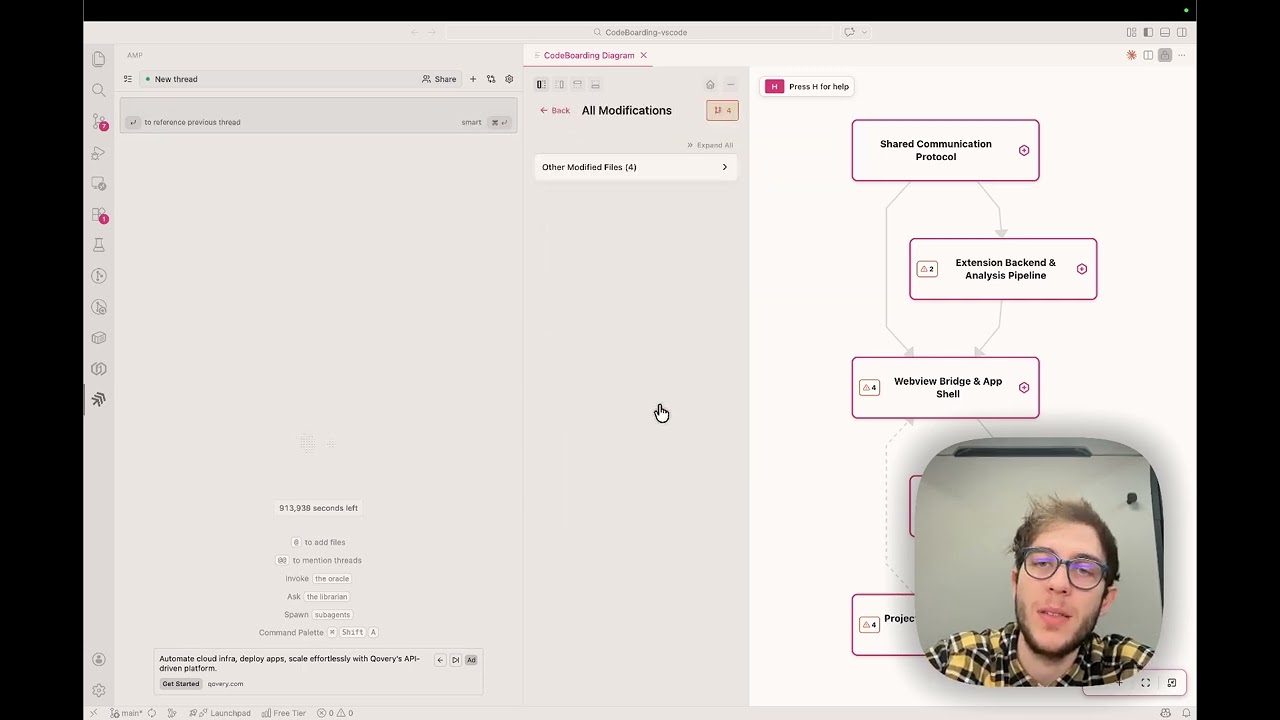Click the 4 changes badge on Webview Bridge
Viewport: 1280px width, 720px height.
coord(869,388)
